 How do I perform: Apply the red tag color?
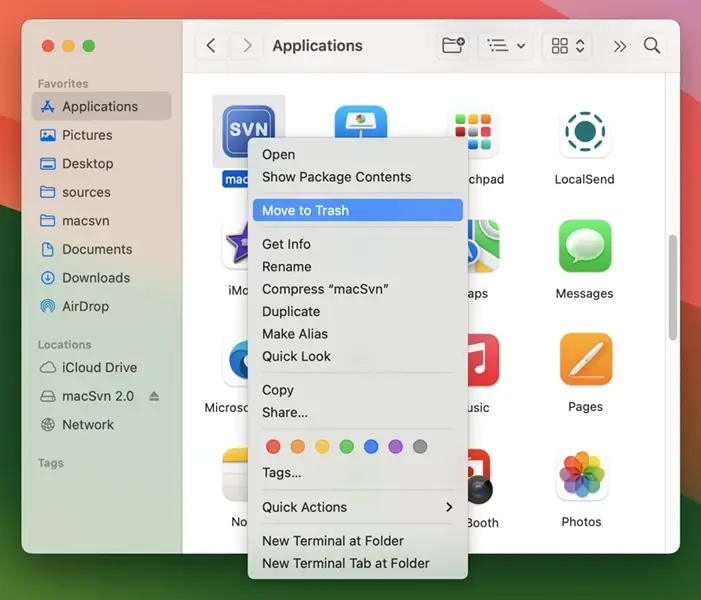(x=273, y=446)
